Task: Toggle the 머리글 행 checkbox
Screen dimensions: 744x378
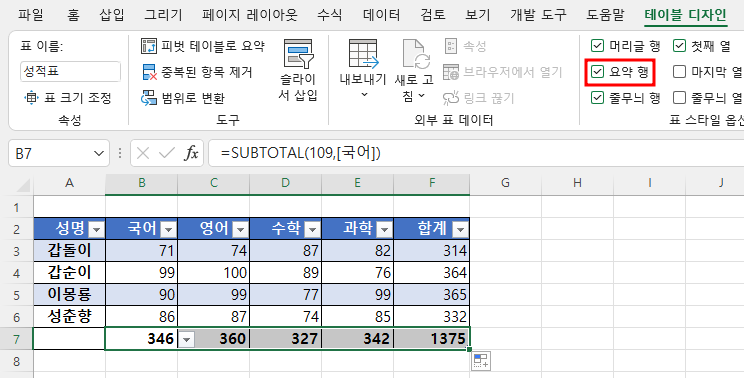Action: point(597,46)
